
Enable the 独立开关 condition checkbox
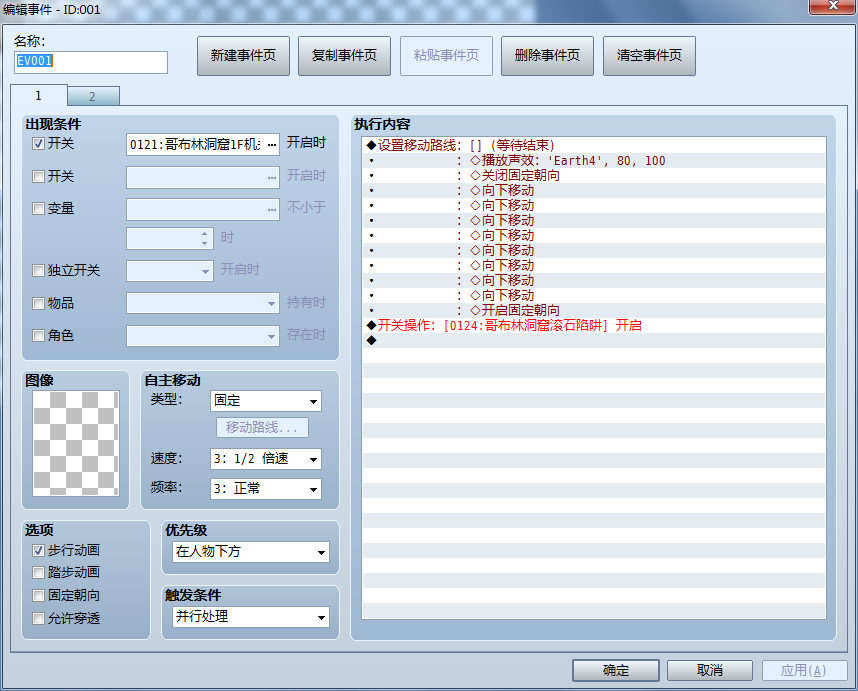[x=38, y=270]
